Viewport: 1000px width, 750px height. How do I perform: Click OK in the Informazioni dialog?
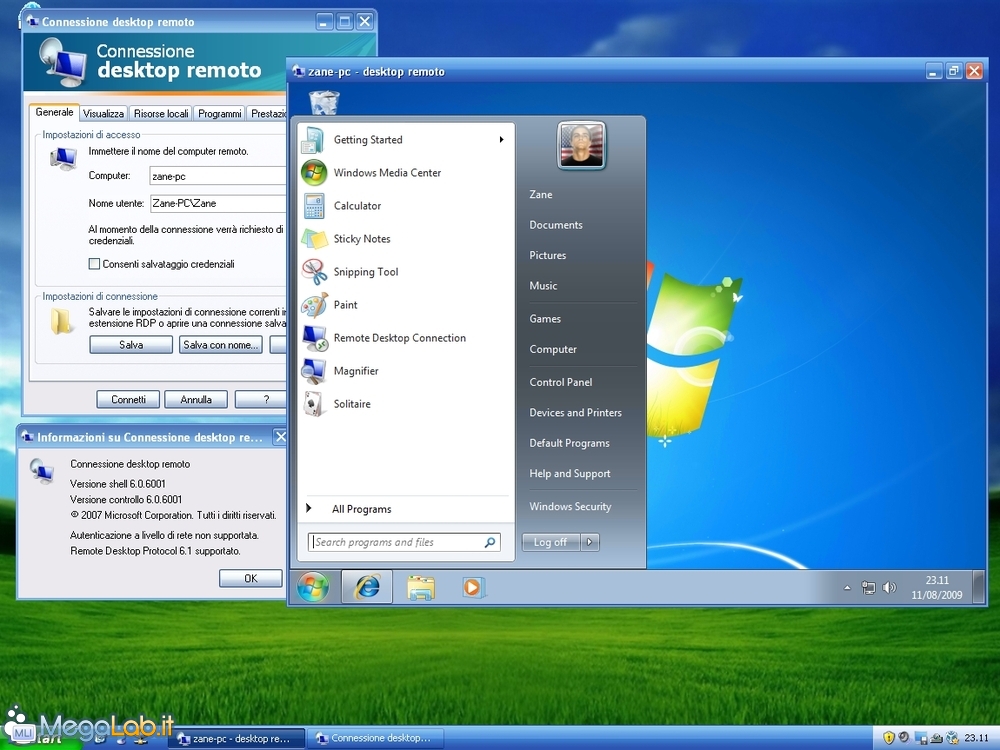251,578
